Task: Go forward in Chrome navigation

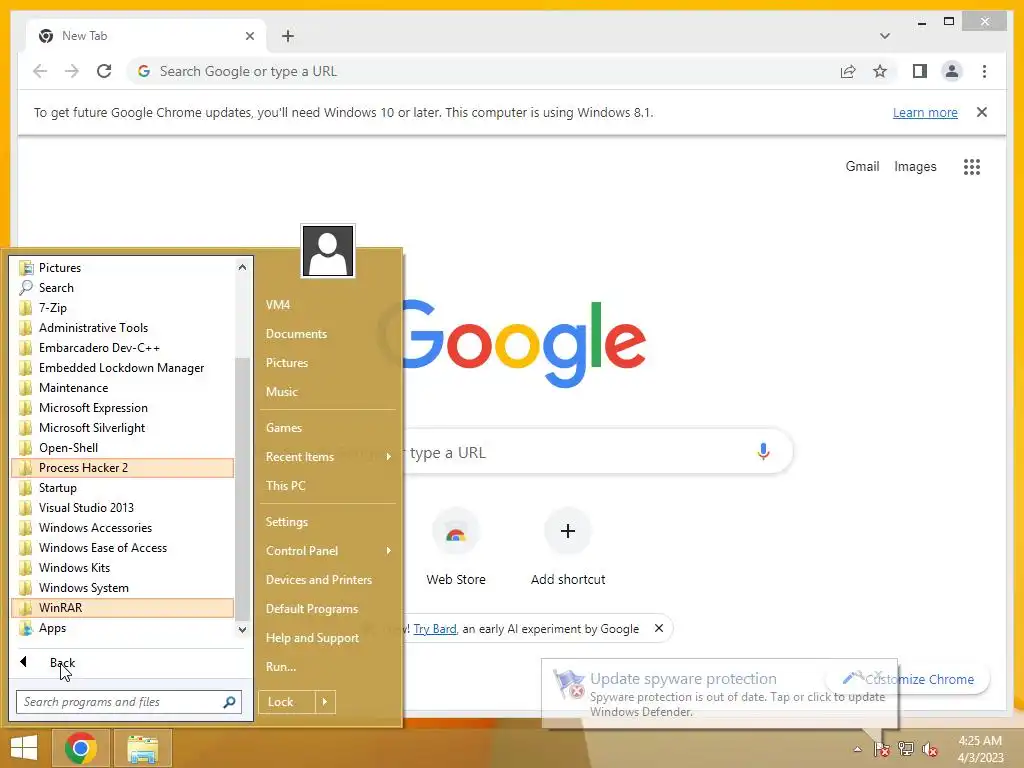Action: click(72, 71)
